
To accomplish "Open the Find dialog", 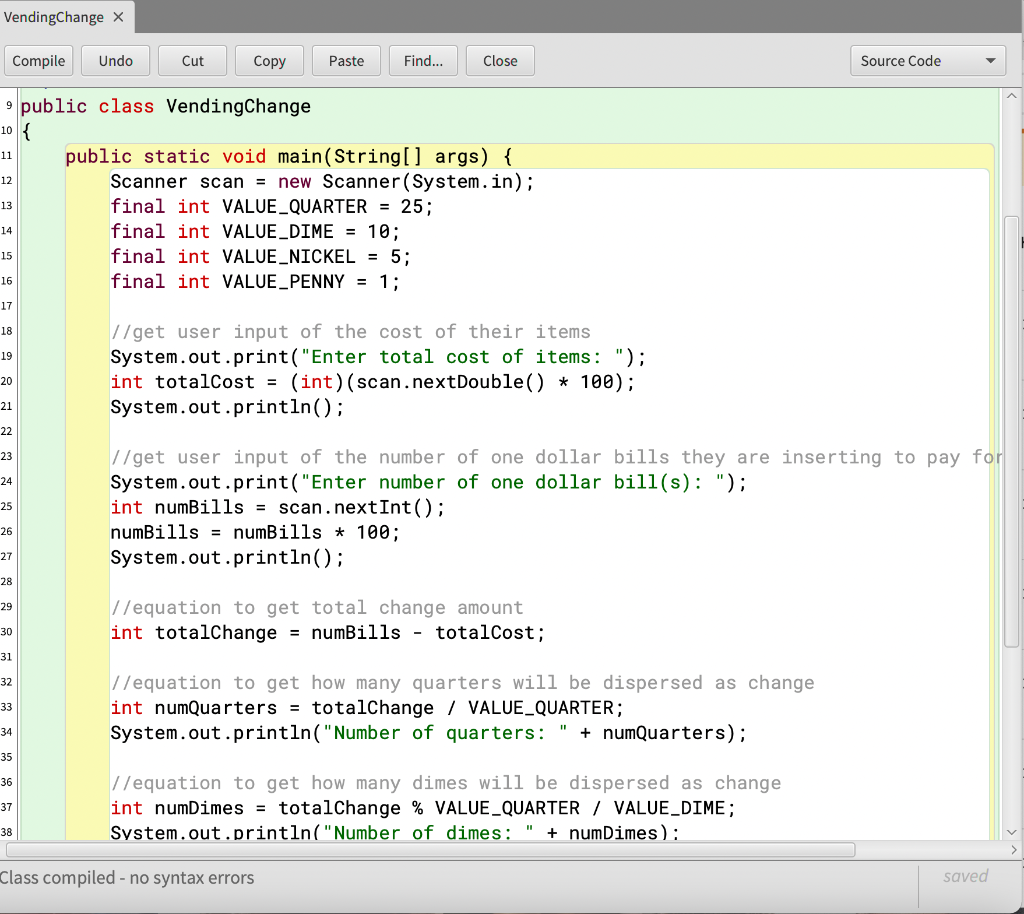I will click(x=423, y=60).
